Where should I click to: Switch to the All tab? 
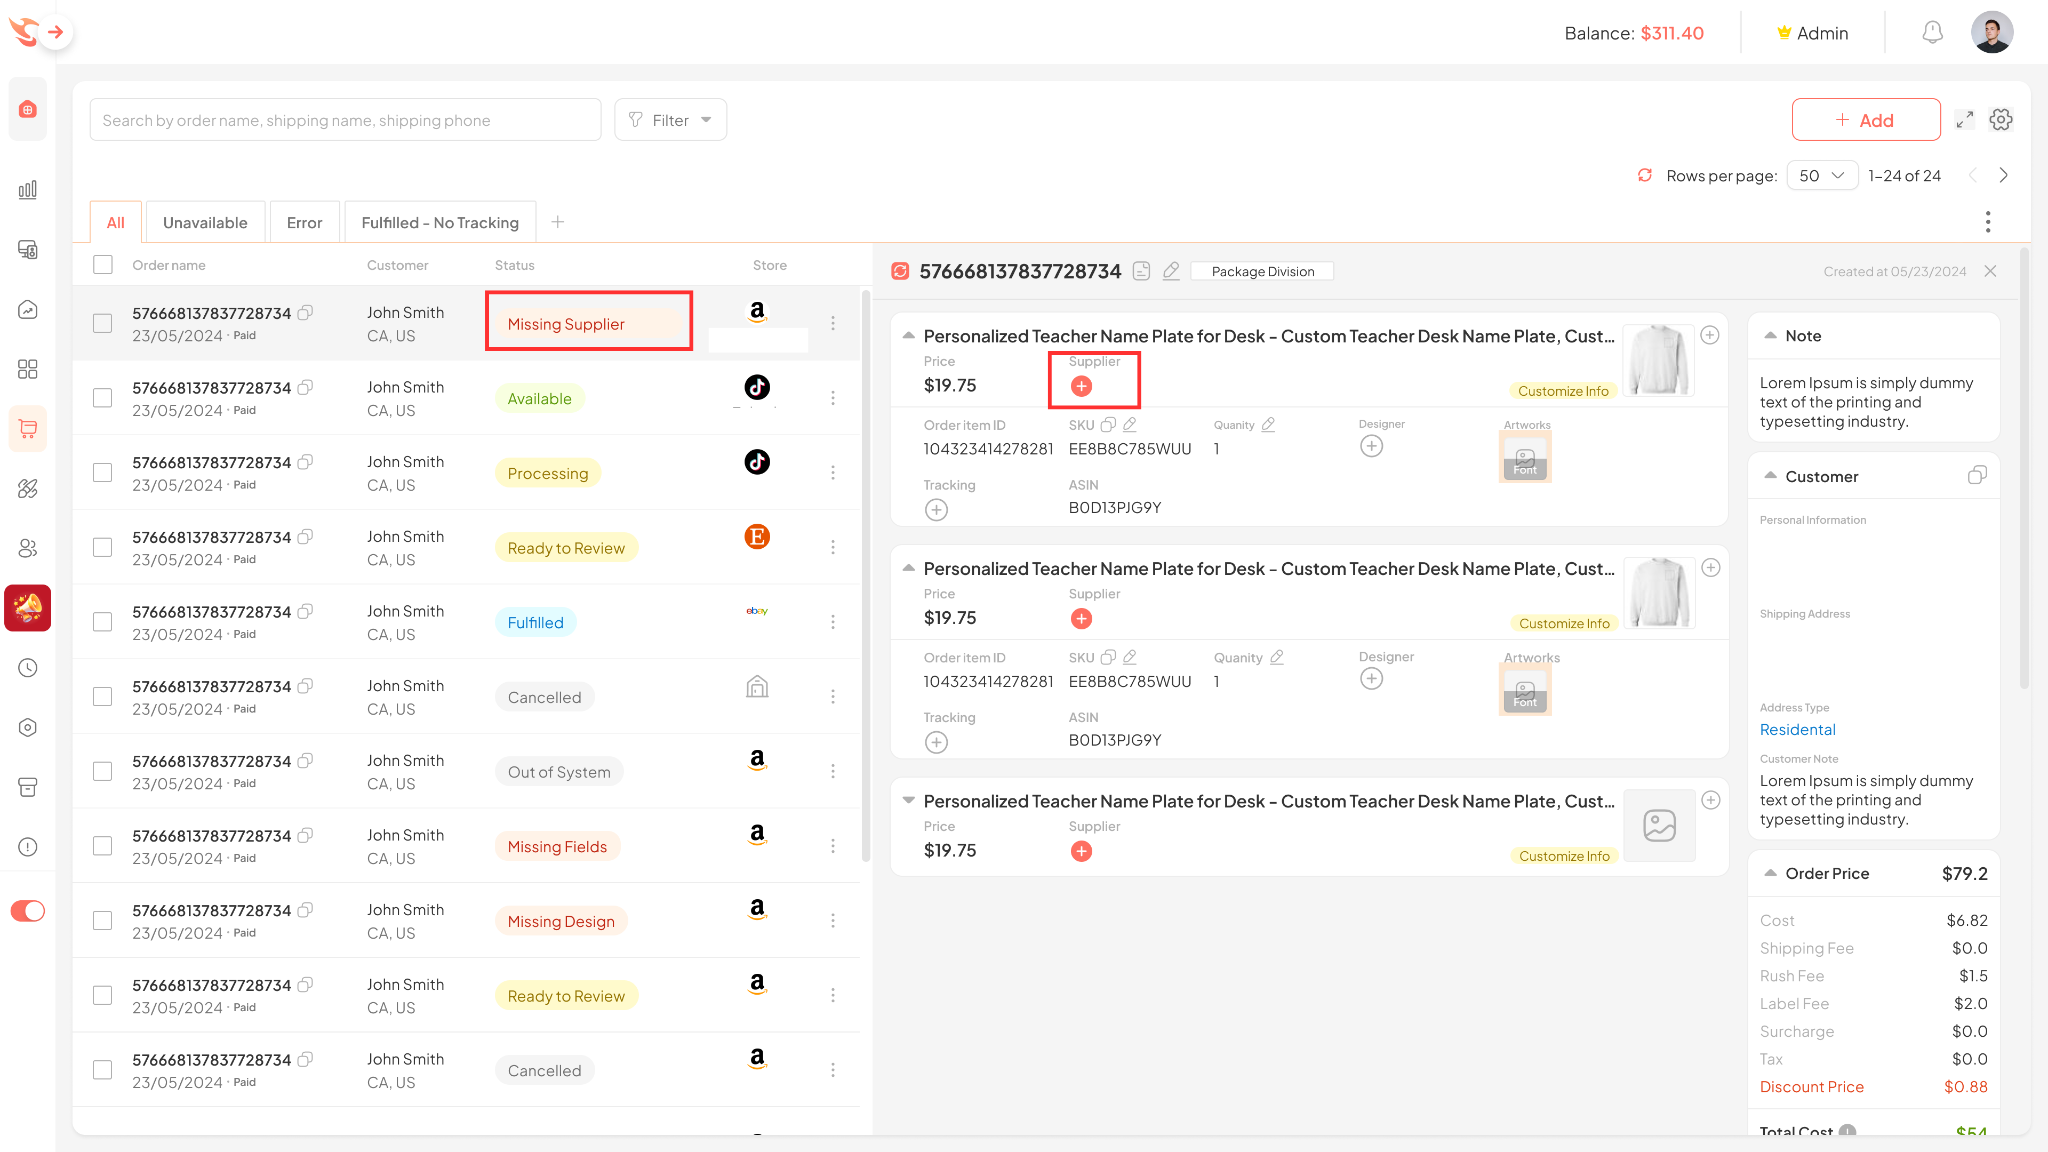(116, 222)
